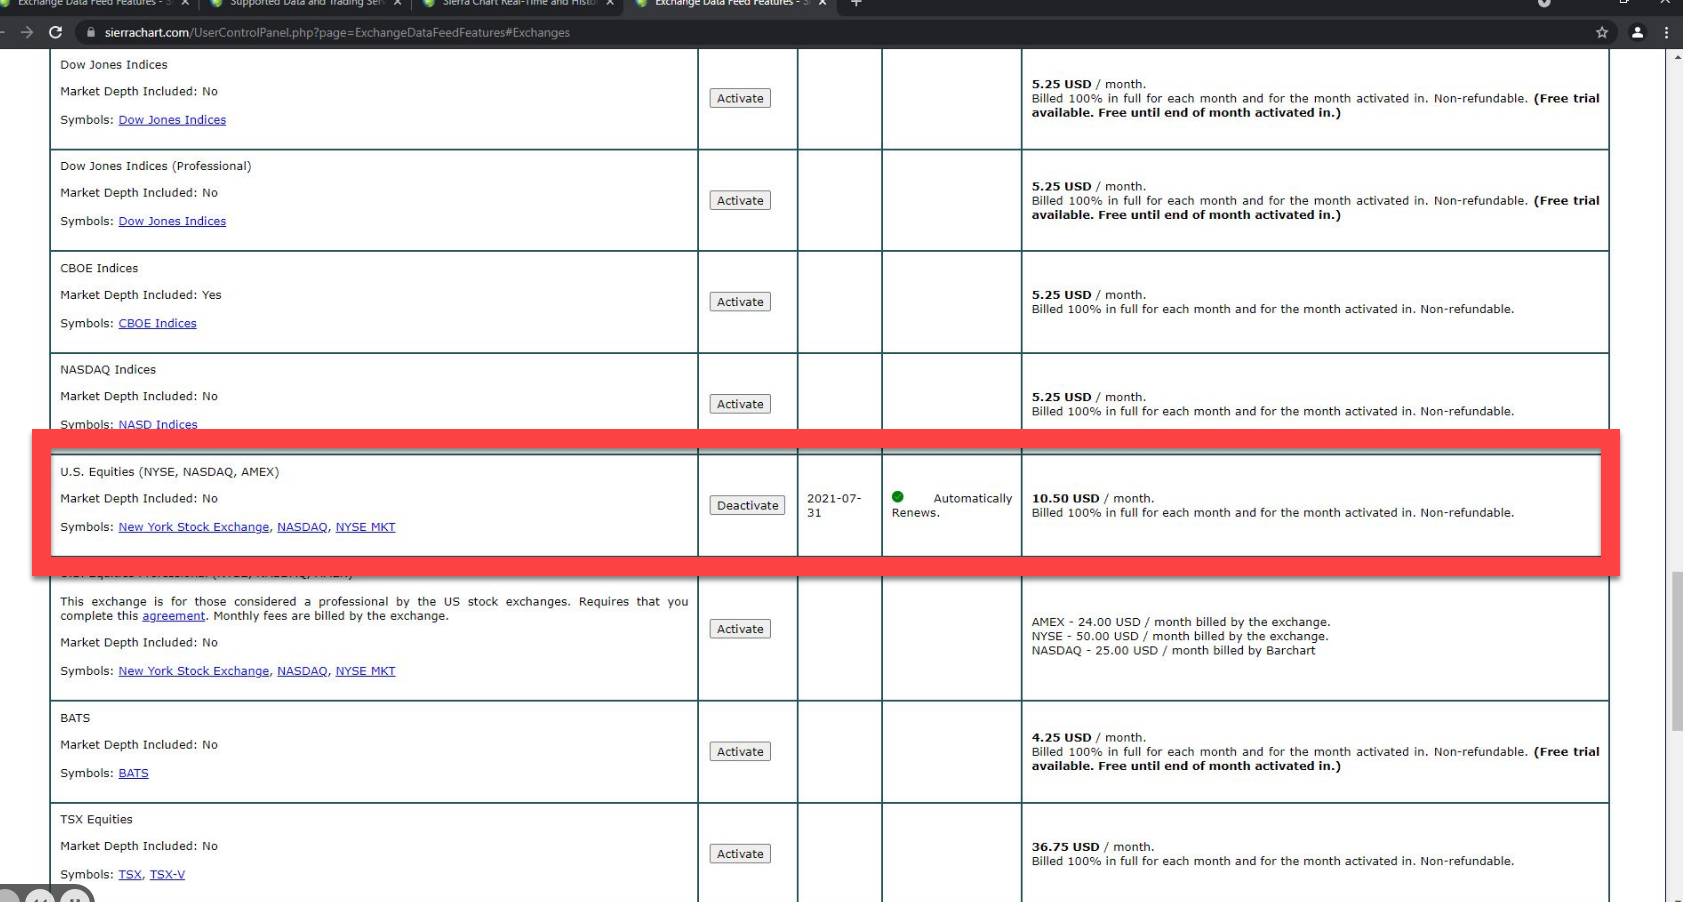Viewport: 1683px width, 902px height.
Task: Open the TSX-V symbols link
Action: tap(167, 875)
